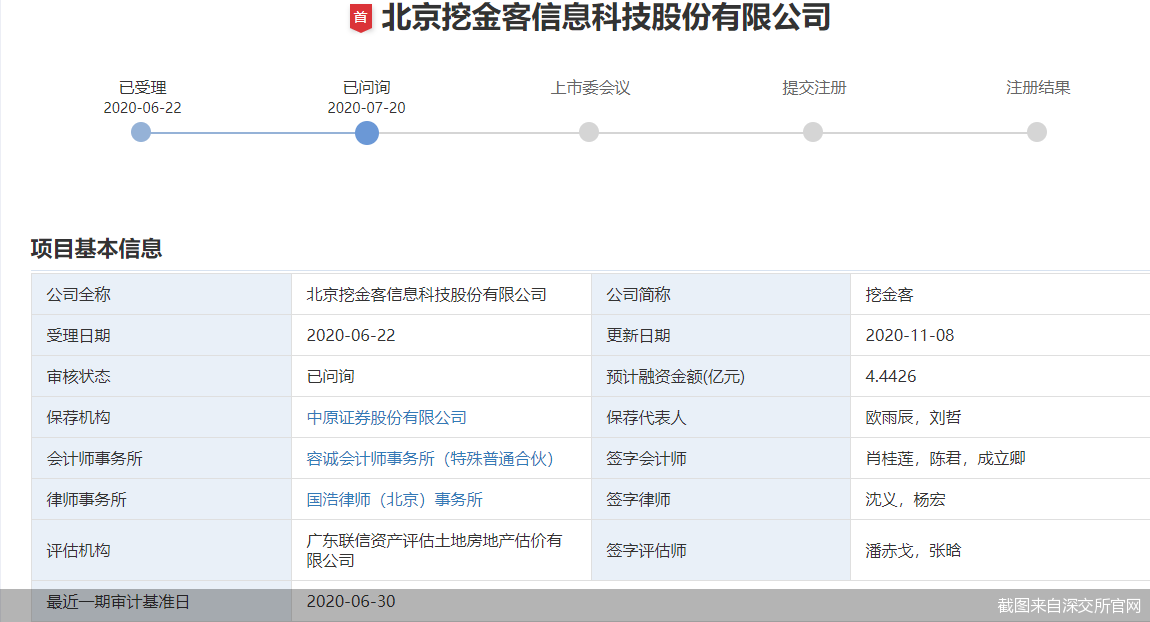This screenshot has height=622, width=1150.
Task: Select the 已受理 progress step dot
Action: point(141,132)
